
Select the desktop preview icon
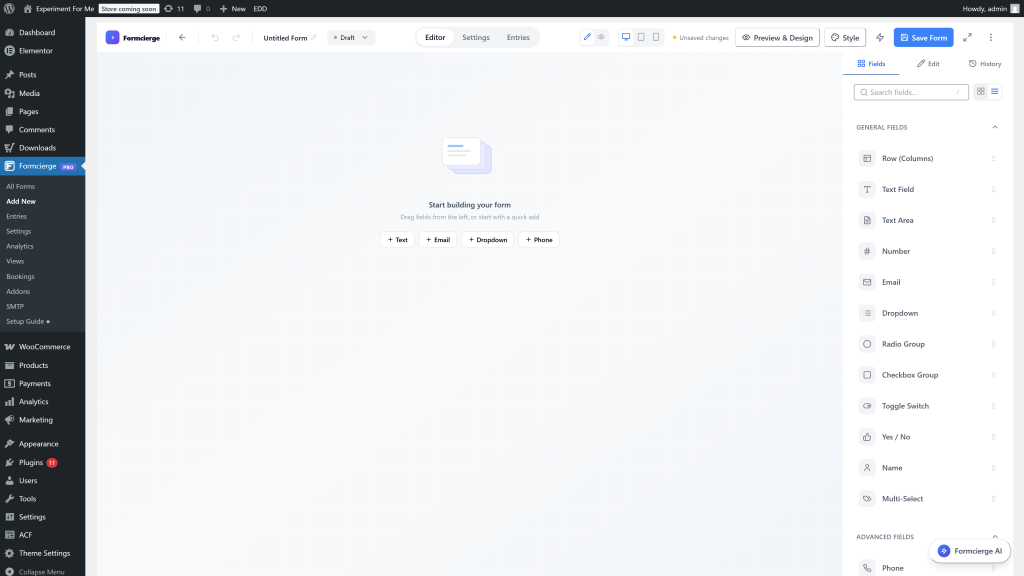(625, 36)
